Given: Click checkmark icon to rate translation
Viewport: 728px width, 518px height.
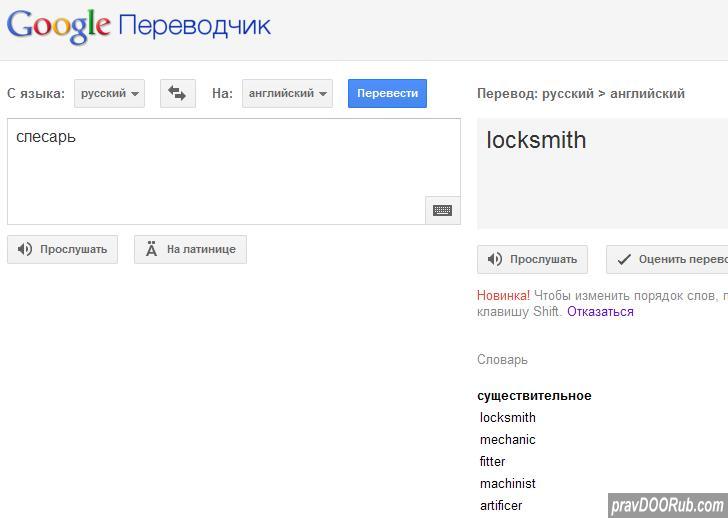Looking at the screenshot, I should (624, 259).
